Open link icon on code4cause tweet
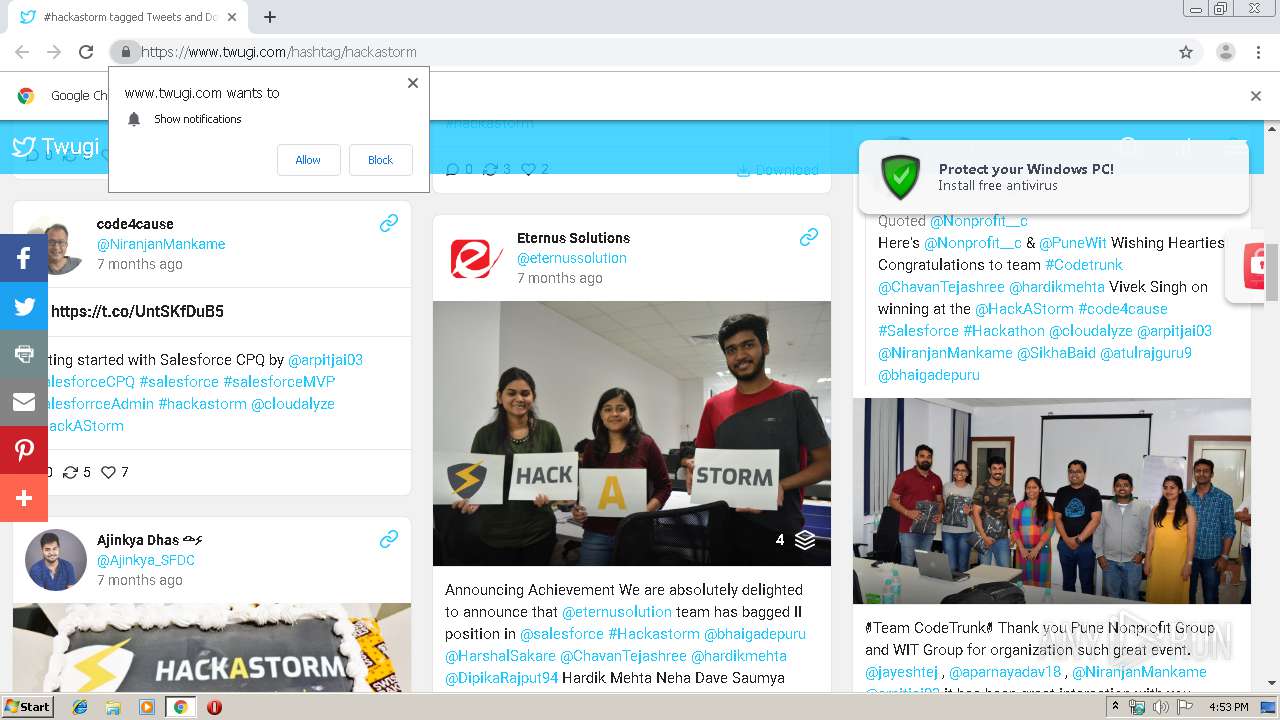1280x720 pixels. pyautogui.click(x=389, y=223)
